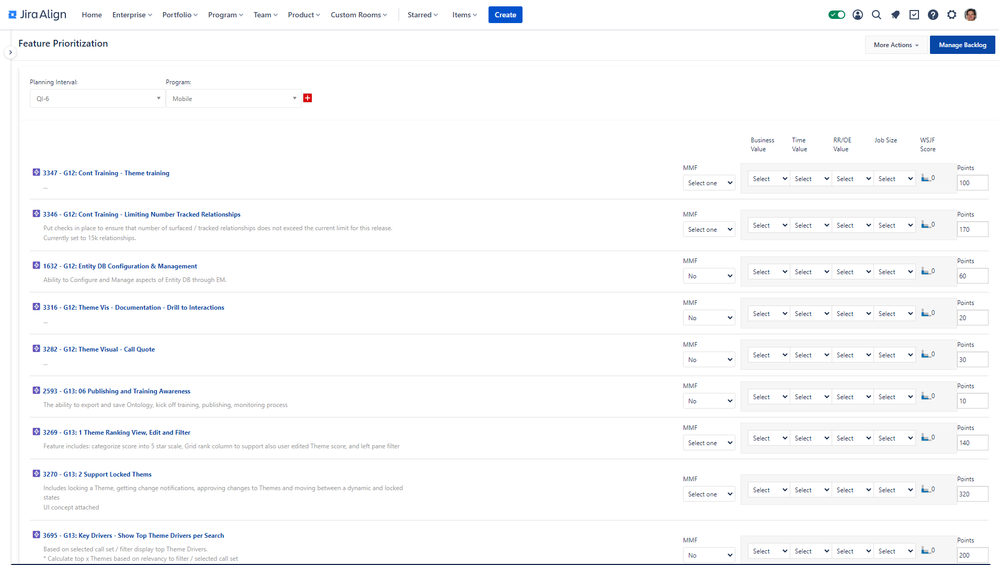Click the rocket announcements icon

(895, 15)
